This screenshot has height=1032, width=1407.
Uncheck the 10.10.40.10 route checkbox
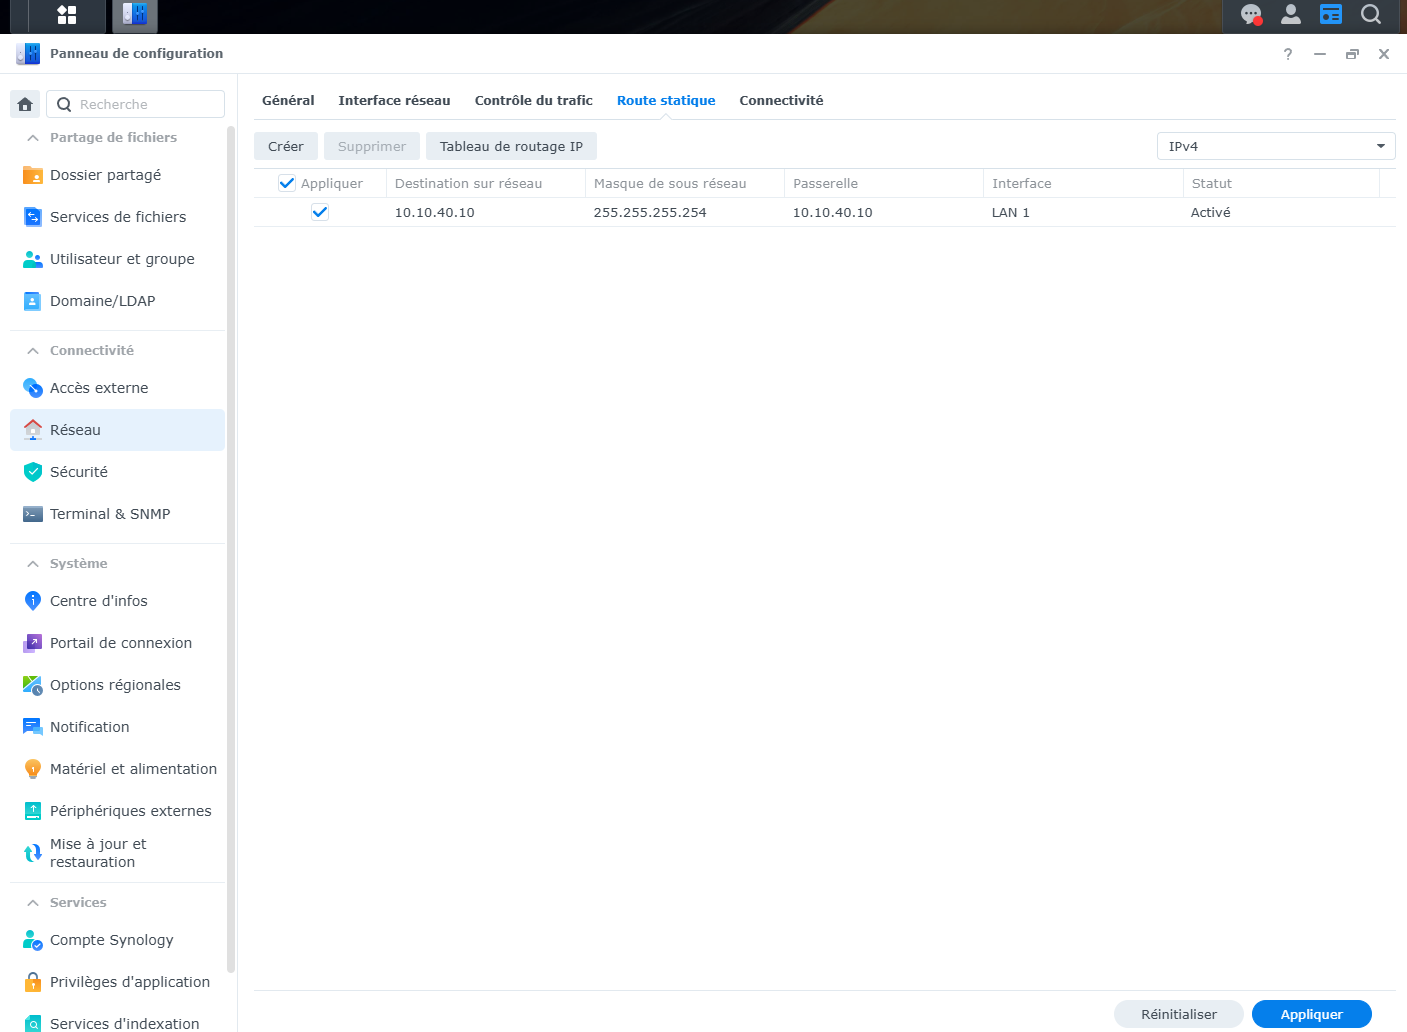(320, 212)
